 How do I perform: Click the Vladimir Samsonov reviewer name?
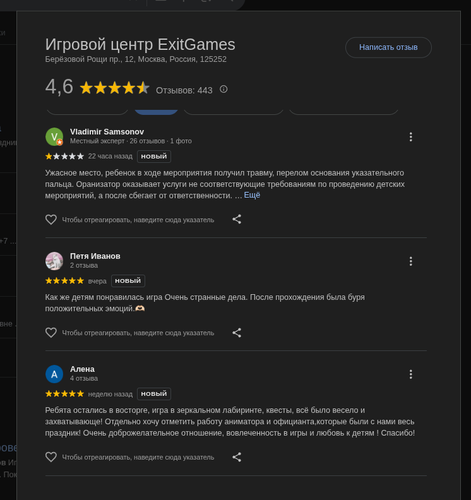click(x=107, y=132)
